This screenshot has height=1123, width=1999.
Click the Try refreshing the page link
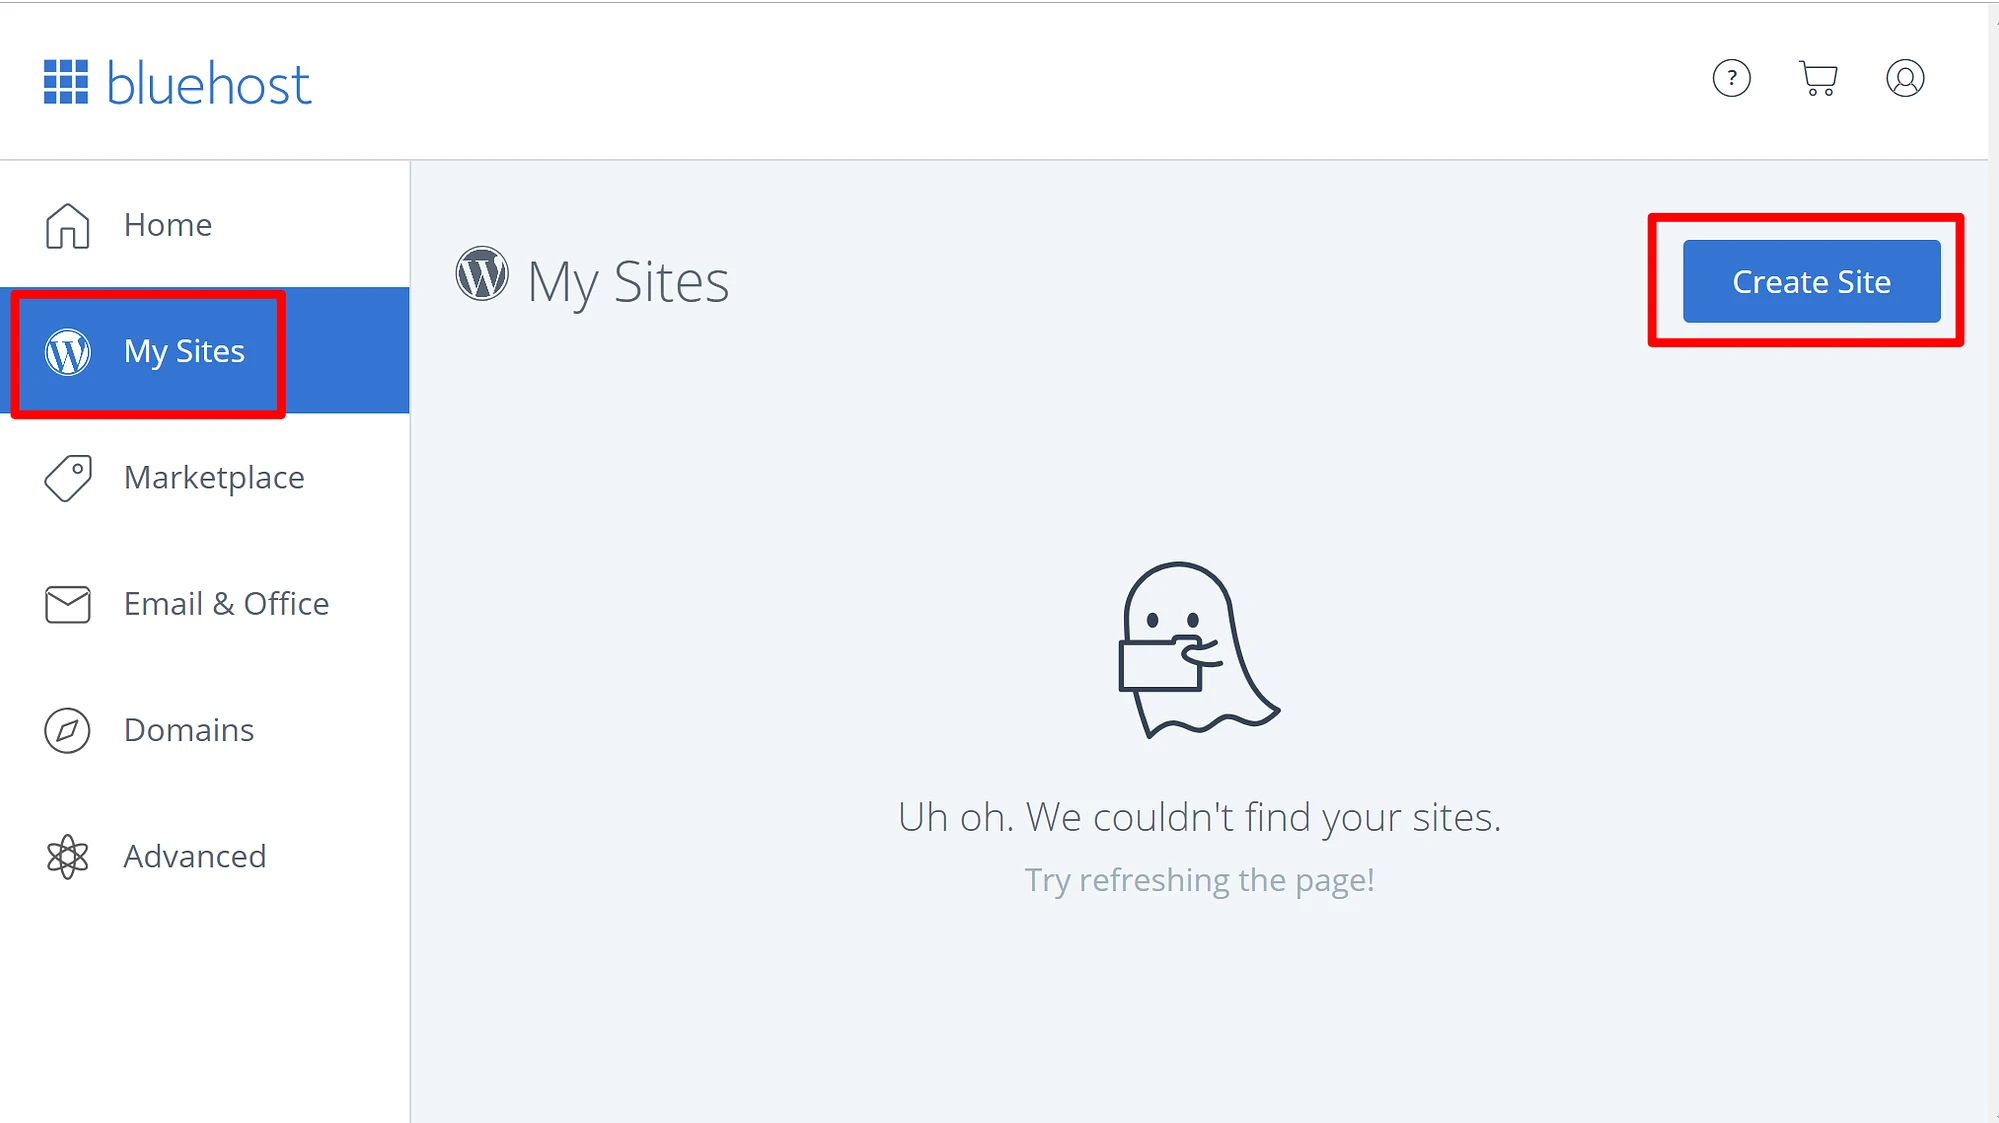click(x=1199, y=879)
